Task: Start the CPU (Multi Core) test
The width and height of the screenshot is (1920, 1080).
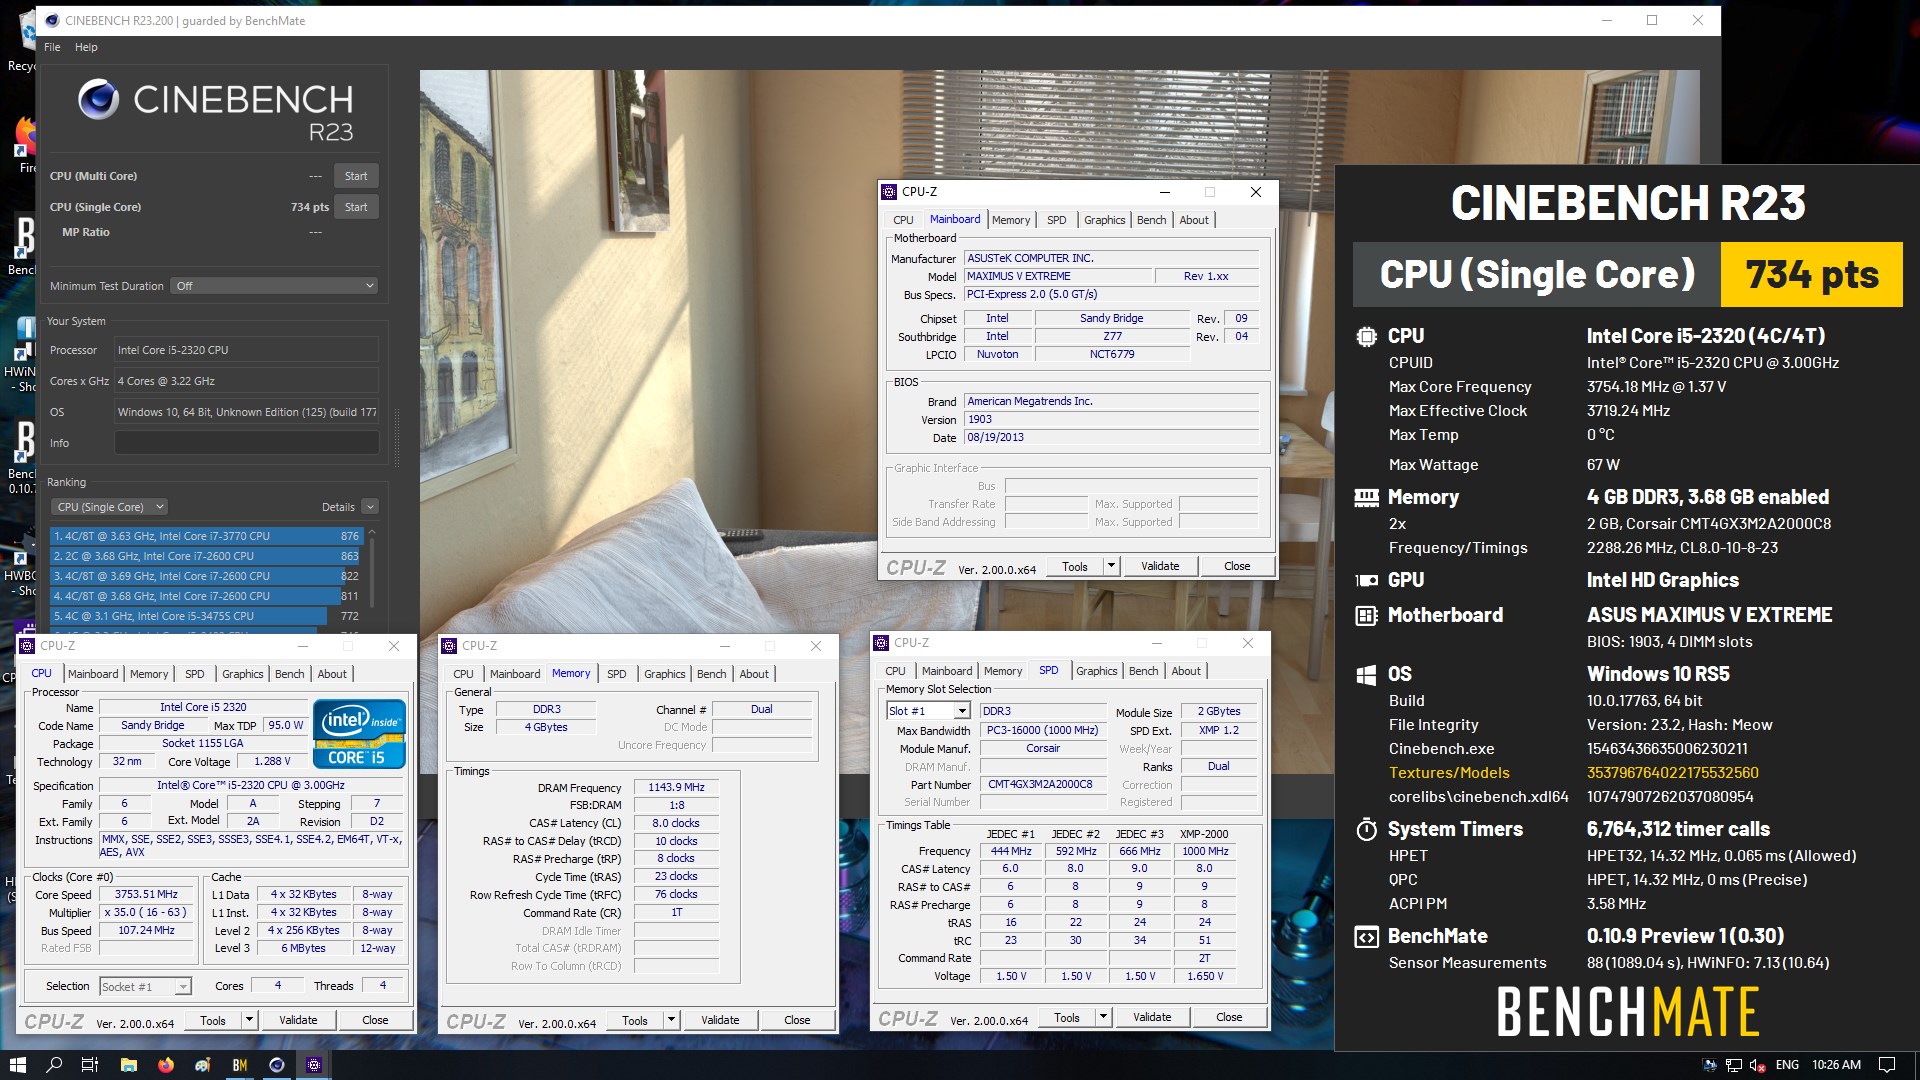Action: click(356, 176)
